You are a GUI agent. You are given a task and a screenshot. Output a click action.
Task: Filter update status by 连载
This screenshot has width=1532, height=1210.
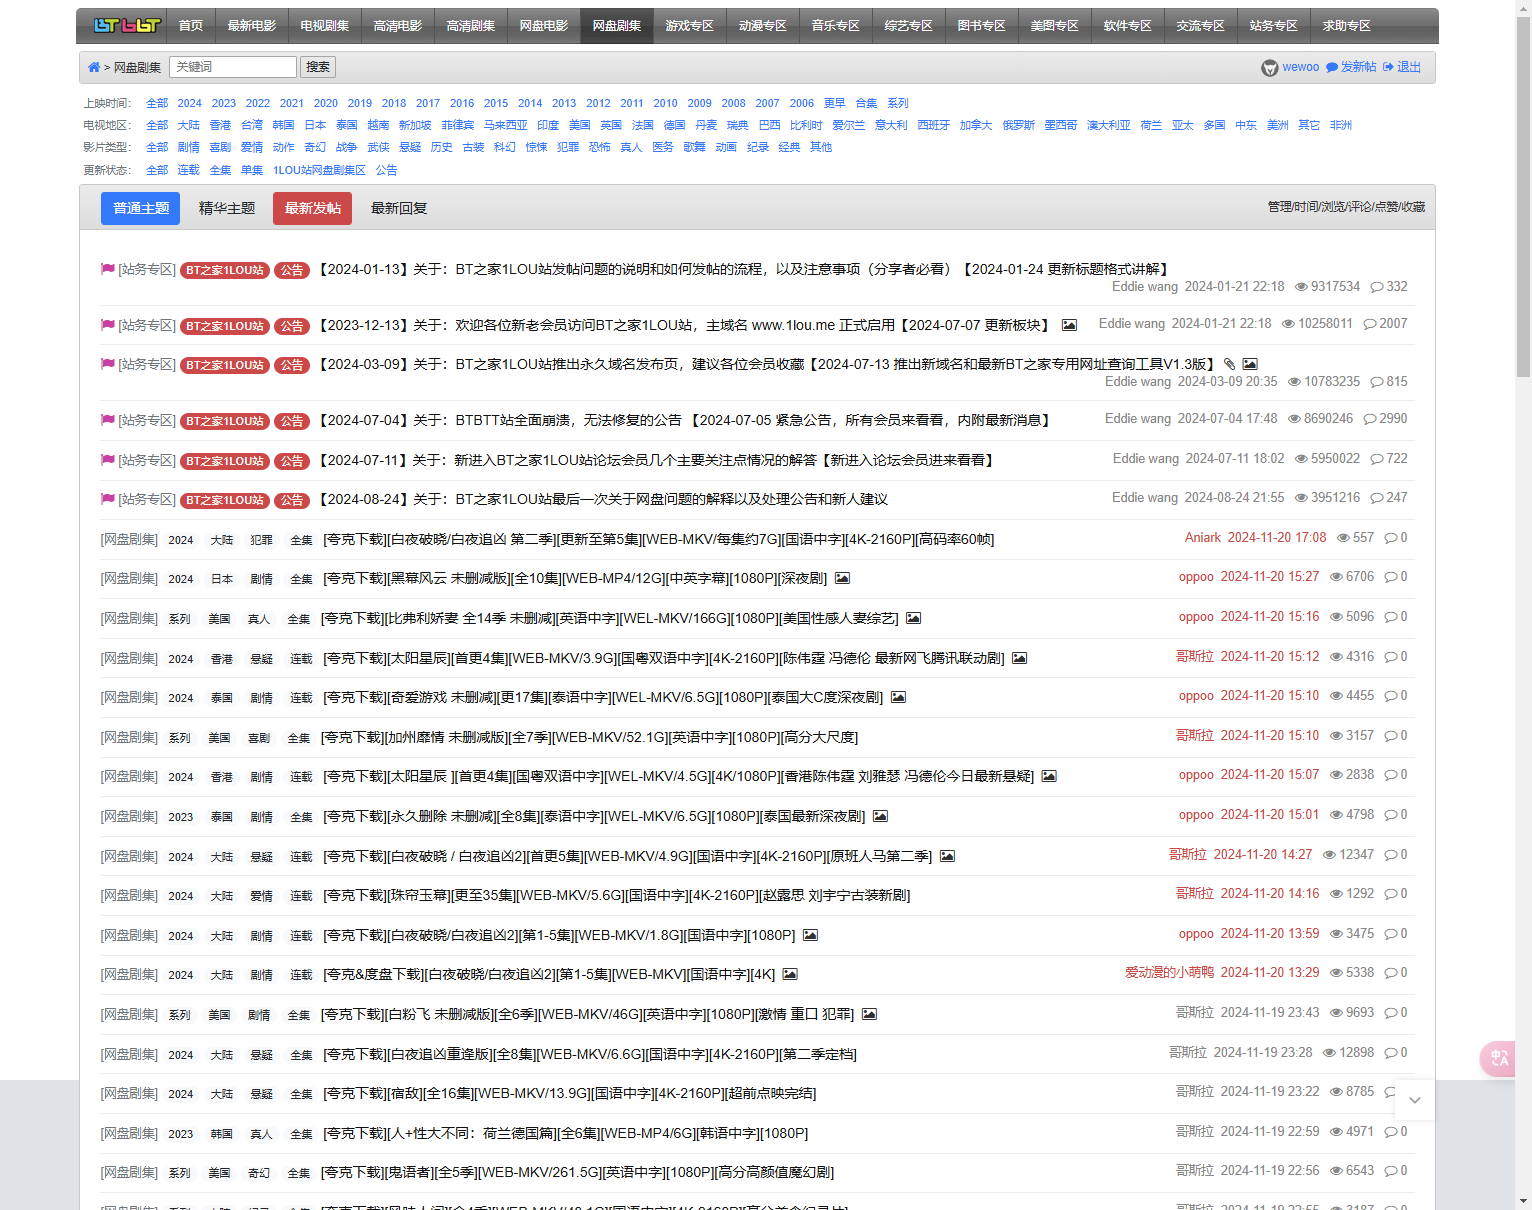pos(189,170)
